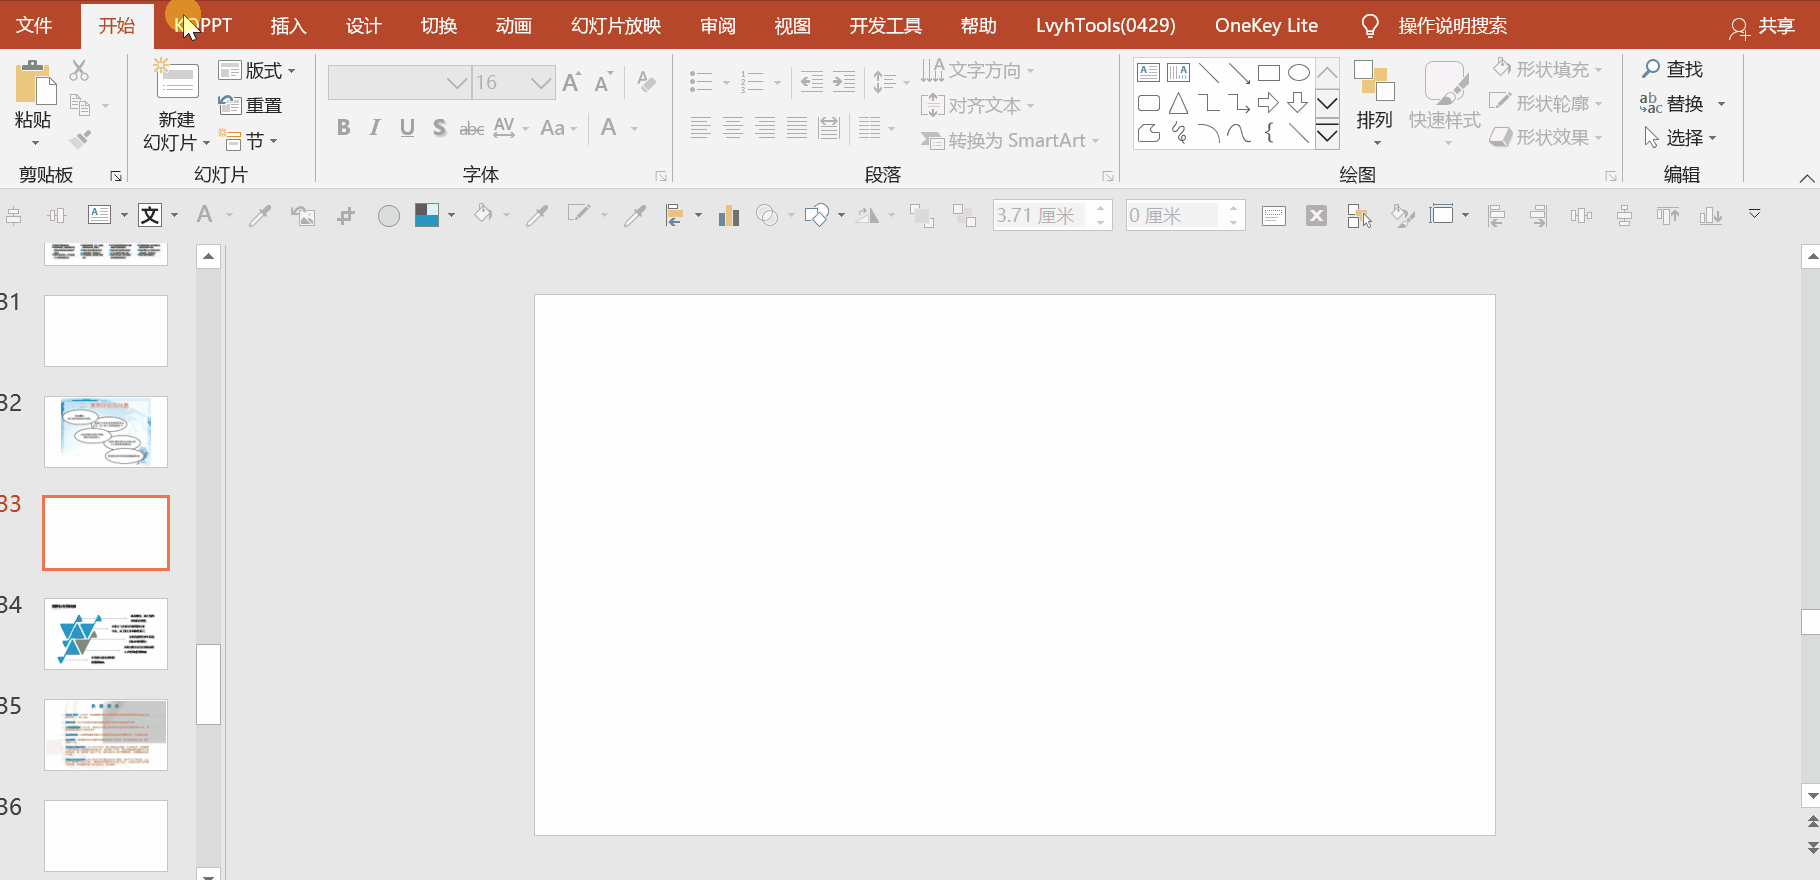Click the bar chart icon in quick toolbar
The height and width of the screenshot is (880, 1820).
click(728, 215)
